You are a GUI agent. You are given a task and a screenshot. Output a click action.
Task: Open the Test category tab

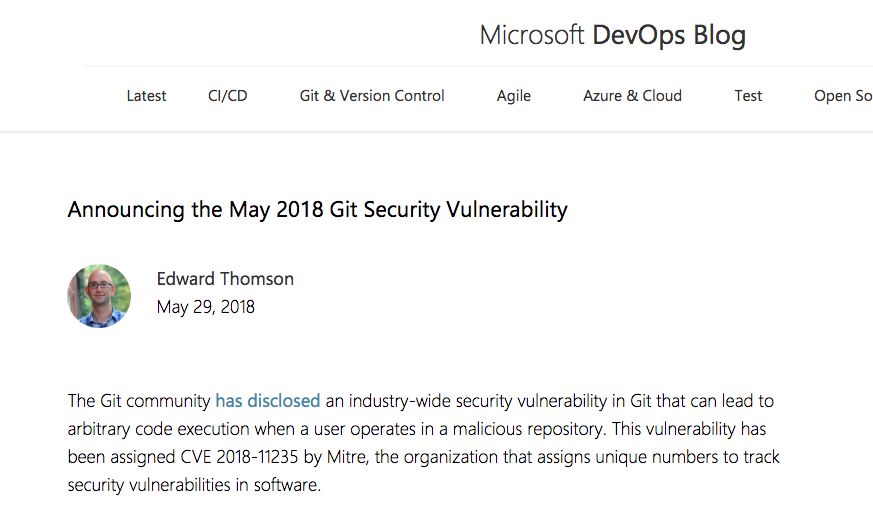coord(748,96)
